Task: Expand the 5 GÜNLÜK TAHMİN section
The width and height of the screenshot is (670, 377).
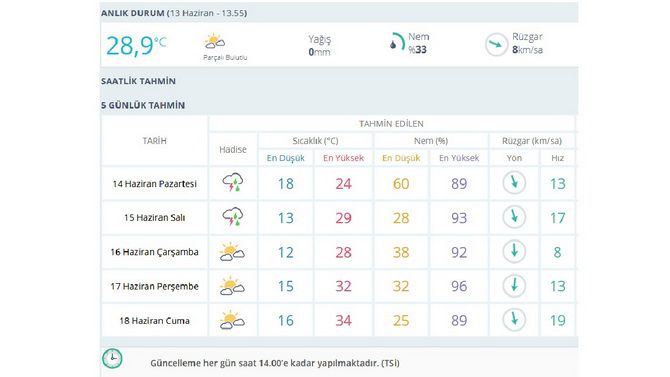Action: 143,105
